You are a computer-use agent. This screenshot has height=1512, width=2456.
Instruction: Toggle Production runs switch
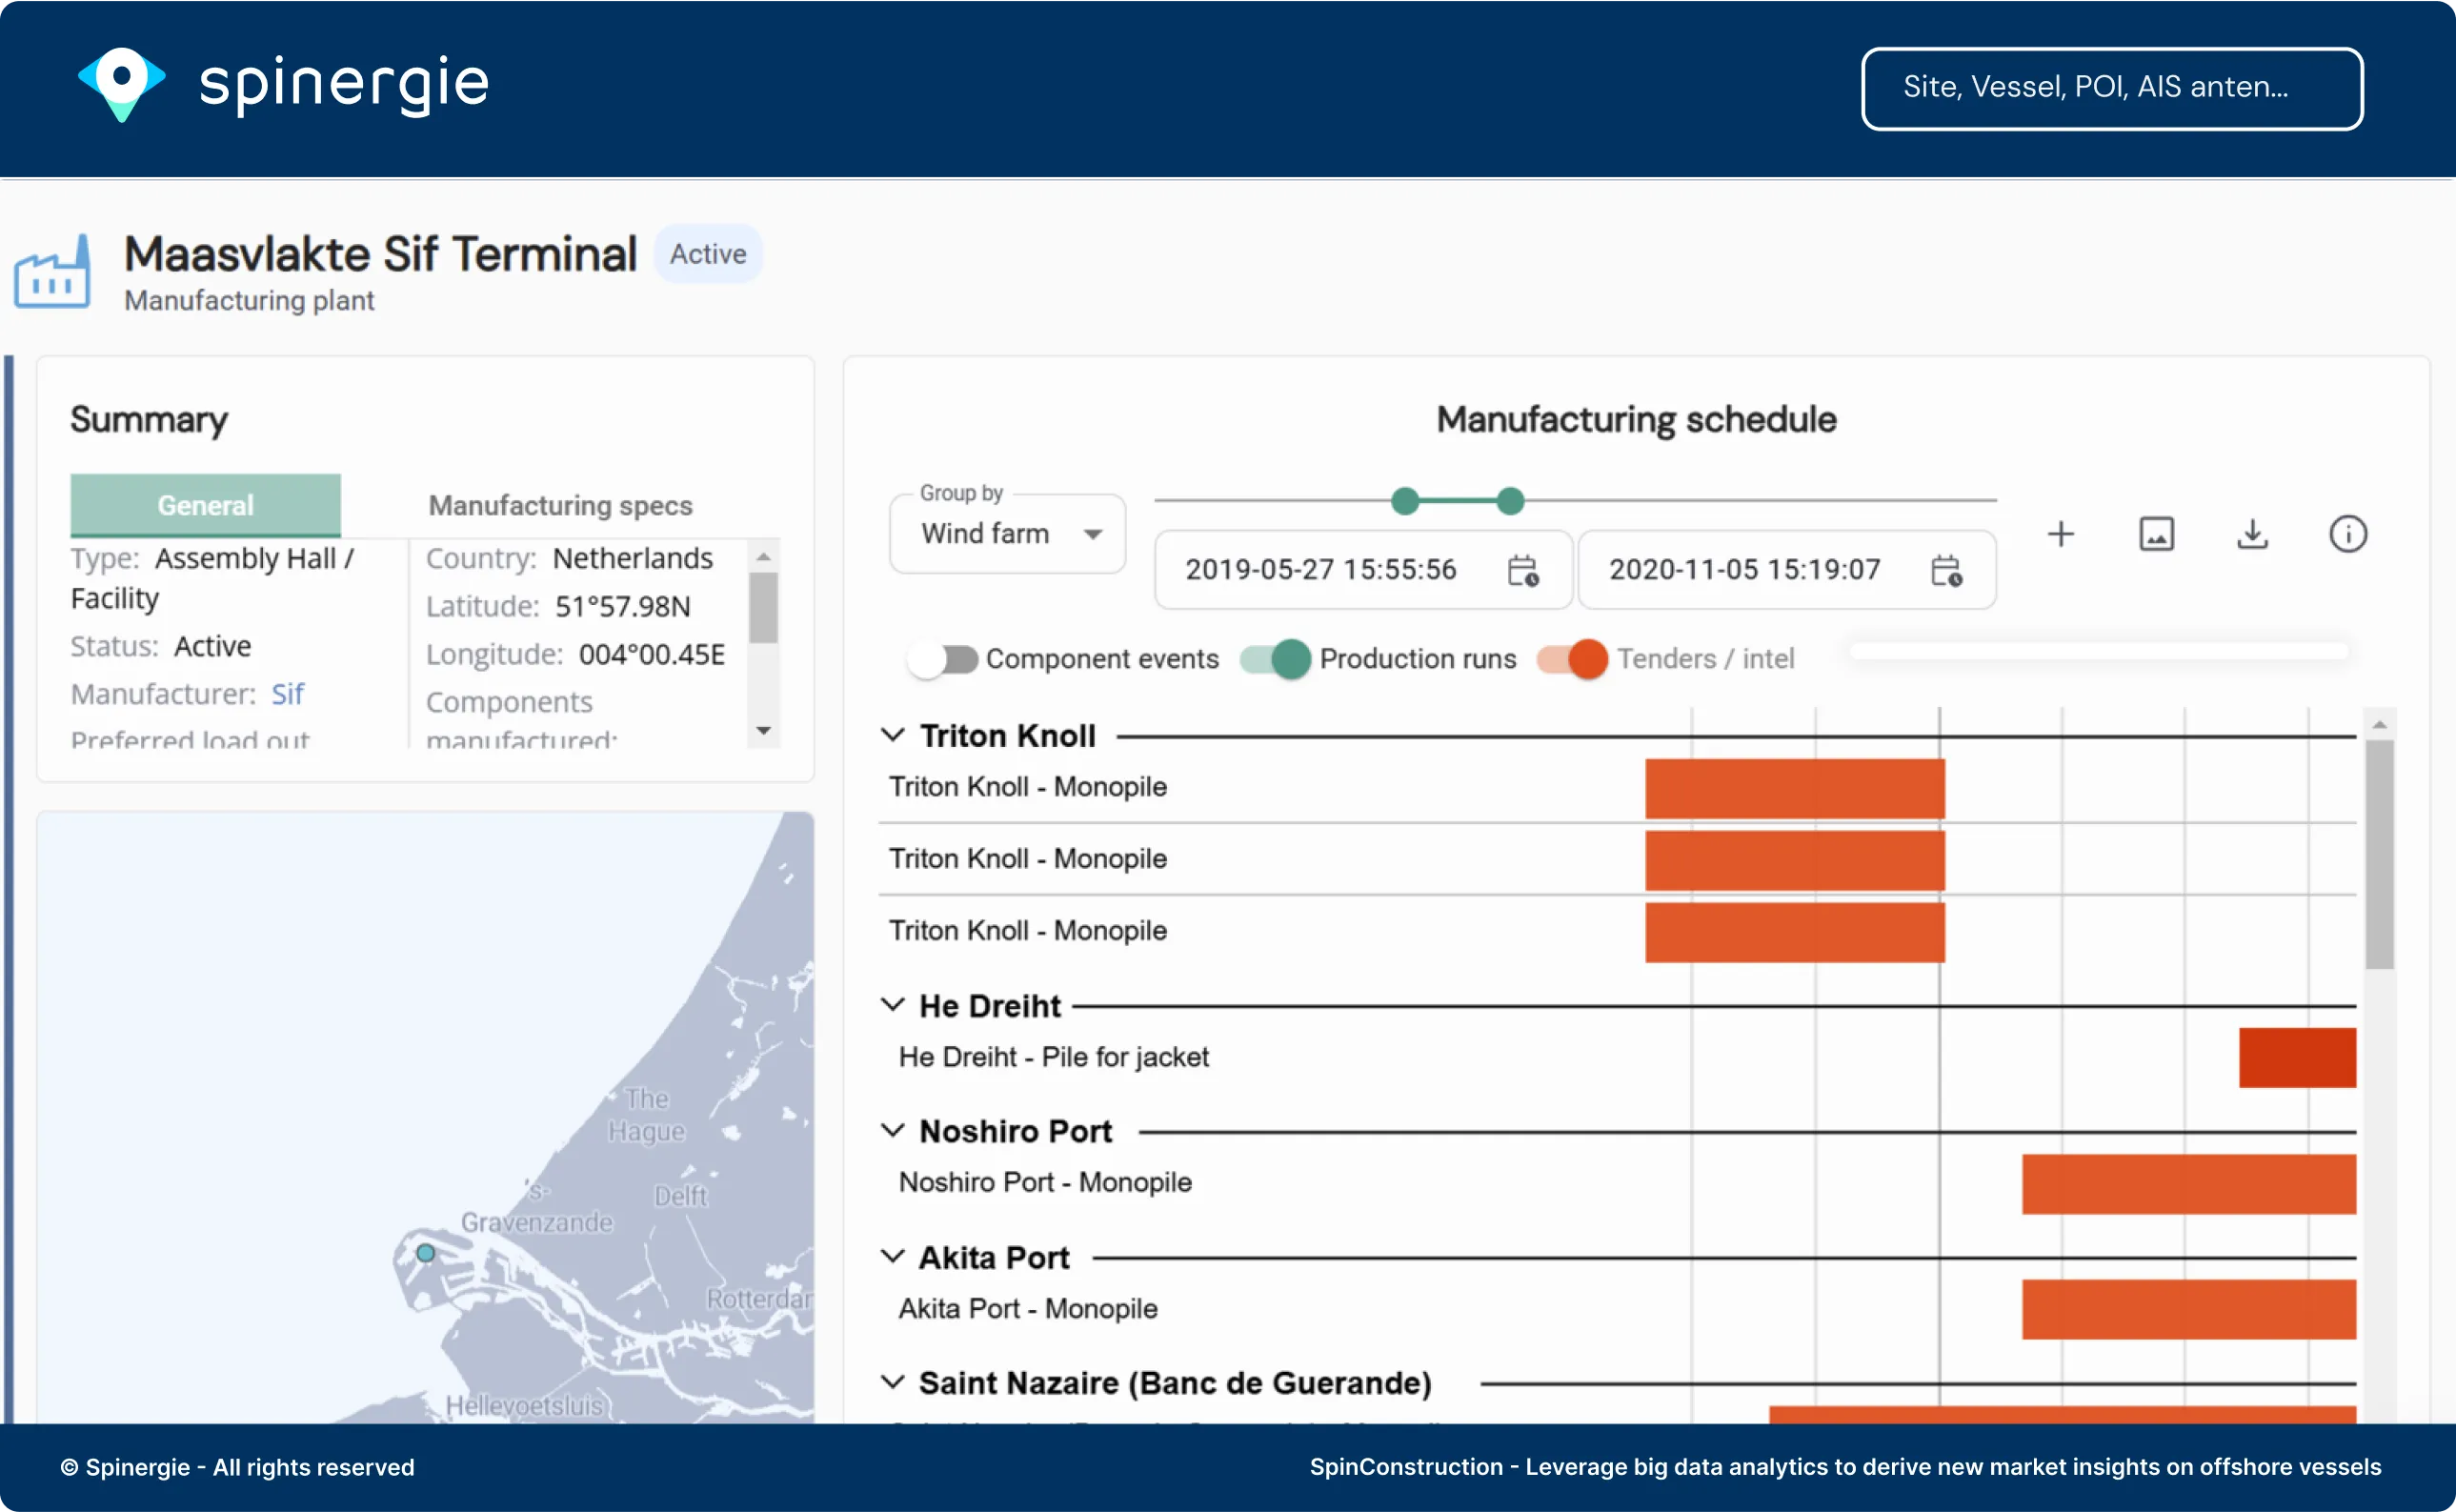[x=1275, y=659]
